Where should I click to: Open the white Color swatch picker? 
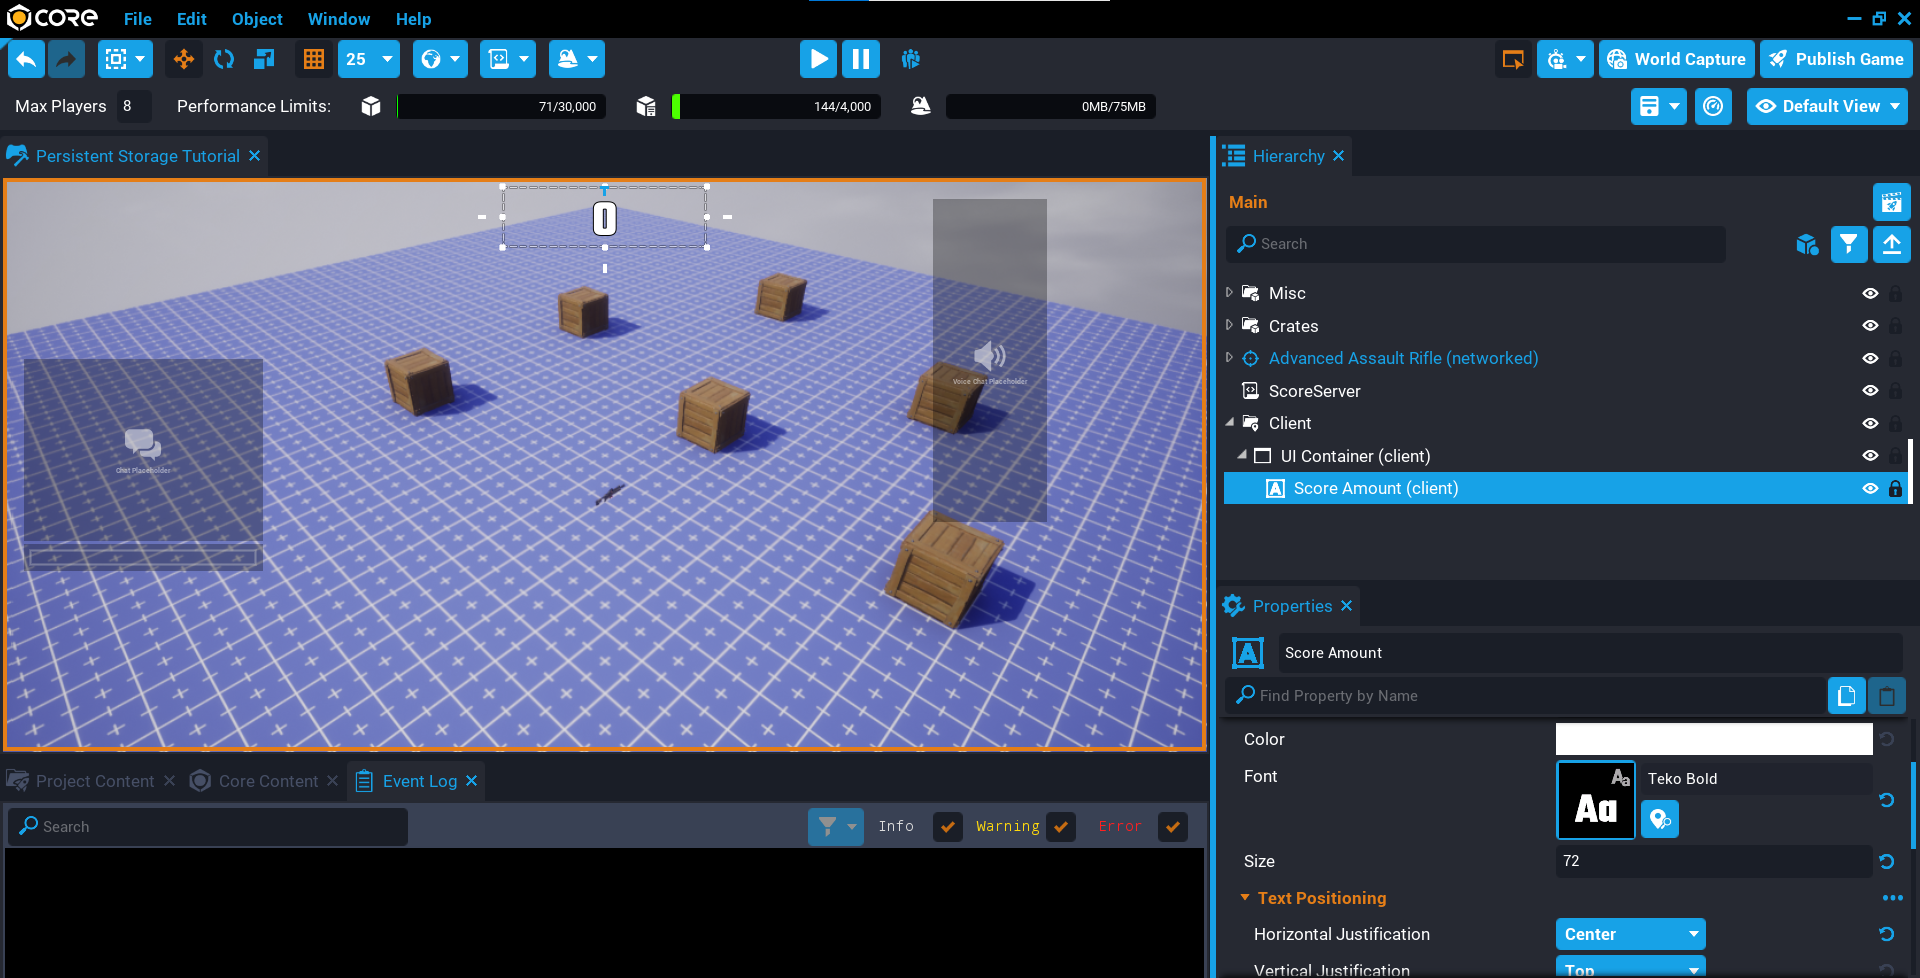coord(1713,739)
